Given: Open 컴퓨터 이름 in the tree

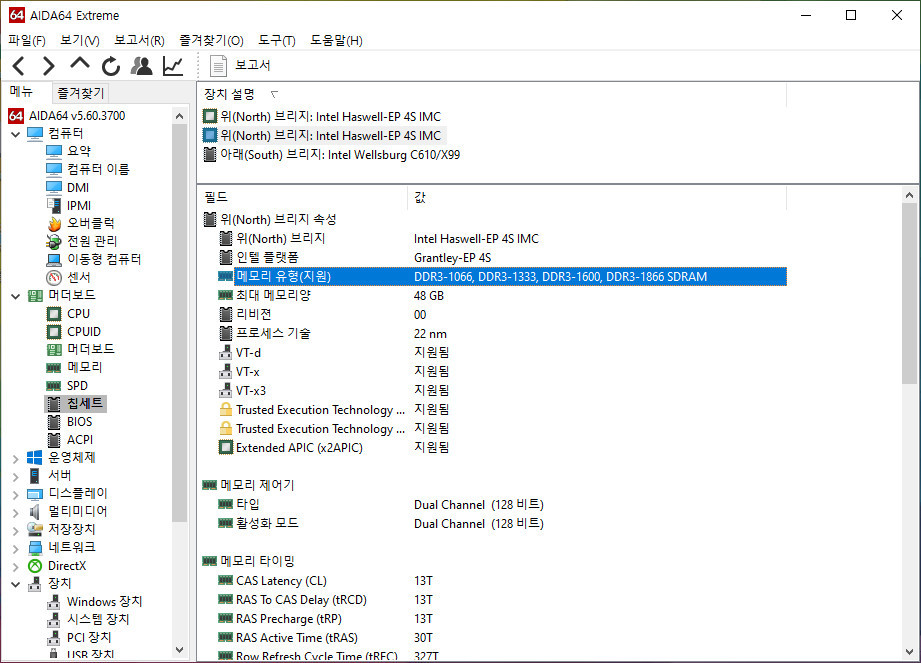Looking at the screenshot, I should [98, 169].
